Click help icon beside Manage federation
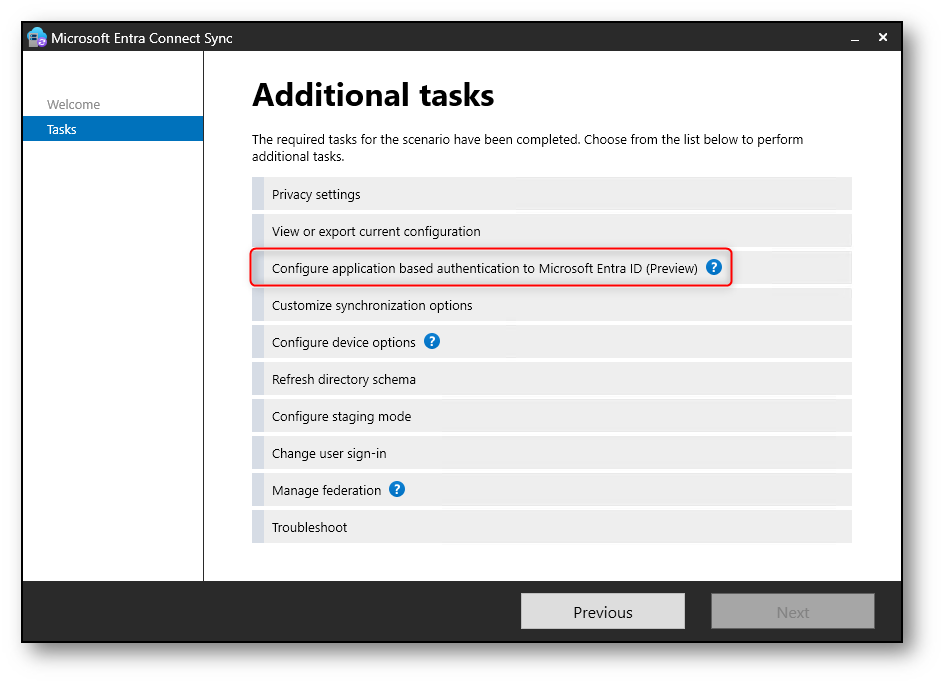The image size is (945, 685). [397, 489]
